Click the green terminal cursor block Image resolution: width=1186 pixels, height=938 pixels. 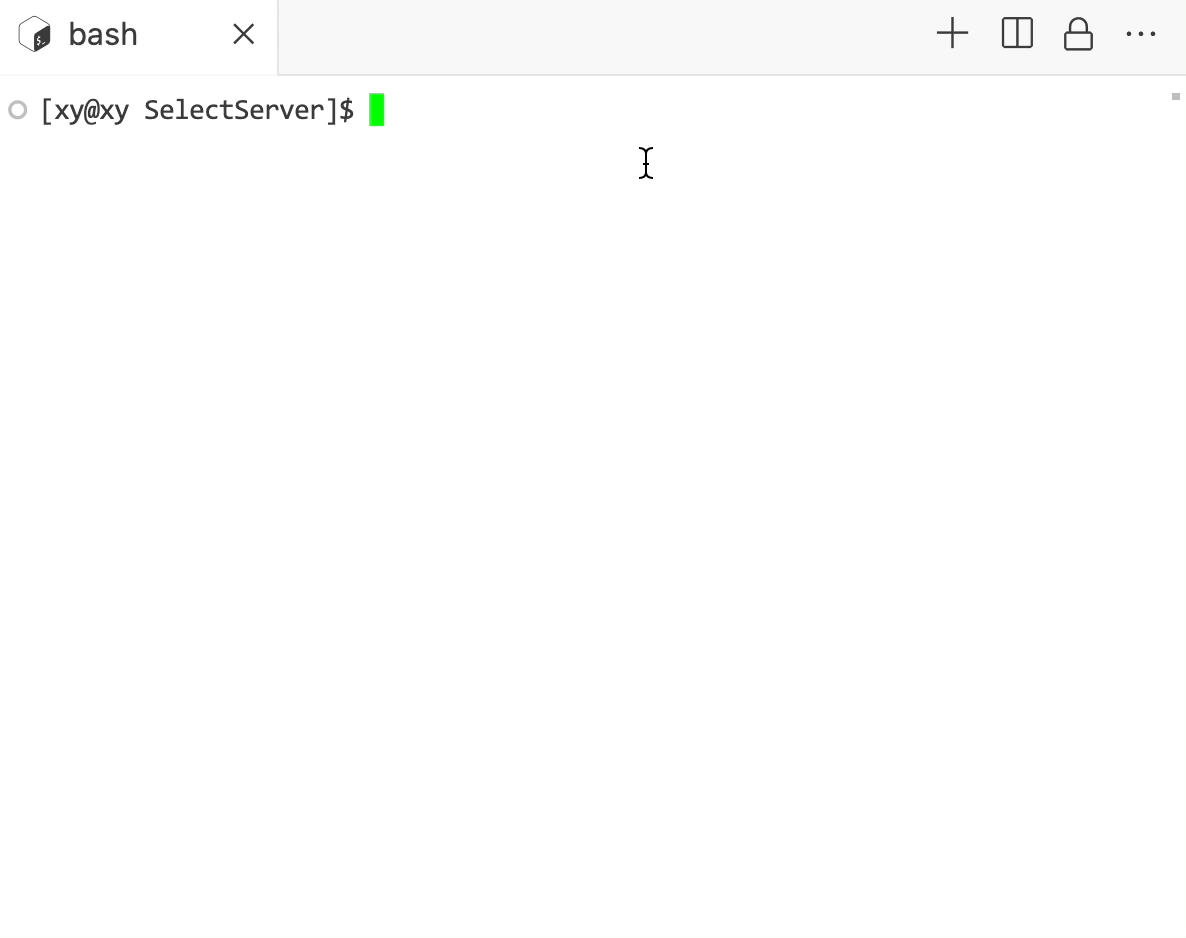click(x=377, y=110)
